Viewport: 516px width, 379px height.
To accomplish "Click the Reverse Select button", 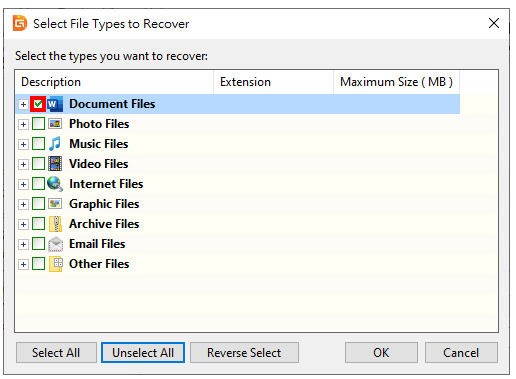I will [244, 353].
